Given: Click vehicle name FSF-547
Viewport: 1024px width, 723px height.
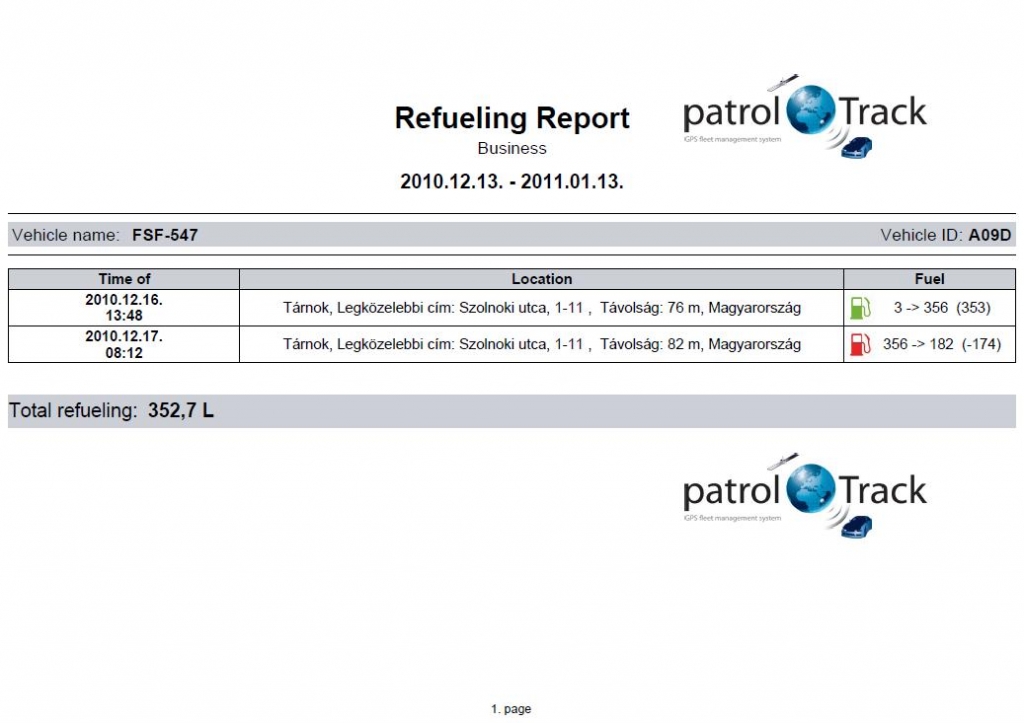Looking at the screenshot, I should click(165, 236).
